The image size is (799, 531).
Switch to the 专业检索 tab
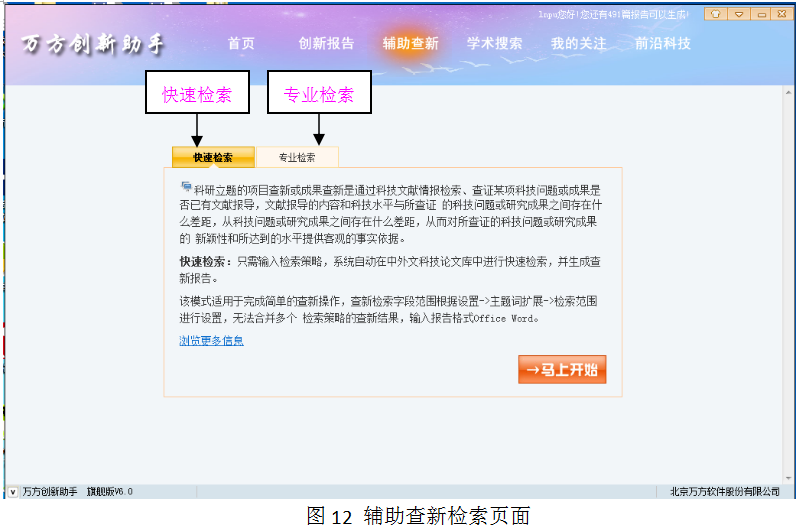pyautogui.click(x=297, y=157)
